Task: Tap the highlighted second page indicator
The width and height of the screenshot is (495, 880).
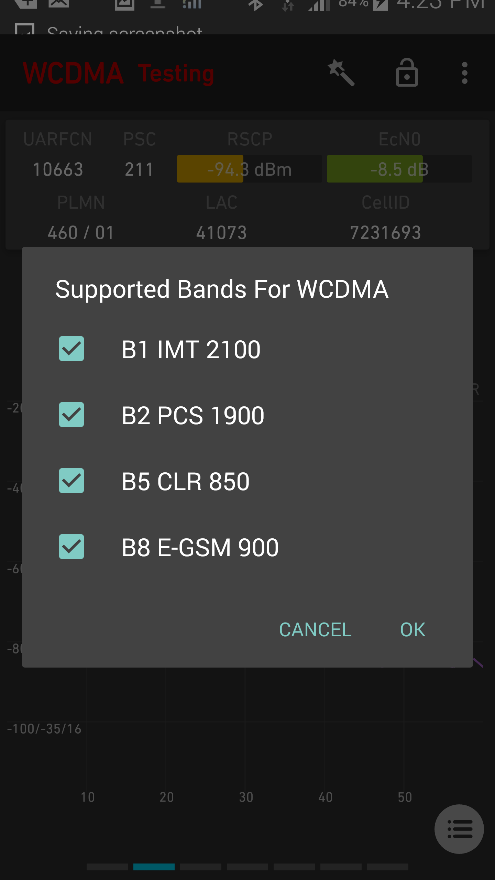Action: (x=154, y=867)
